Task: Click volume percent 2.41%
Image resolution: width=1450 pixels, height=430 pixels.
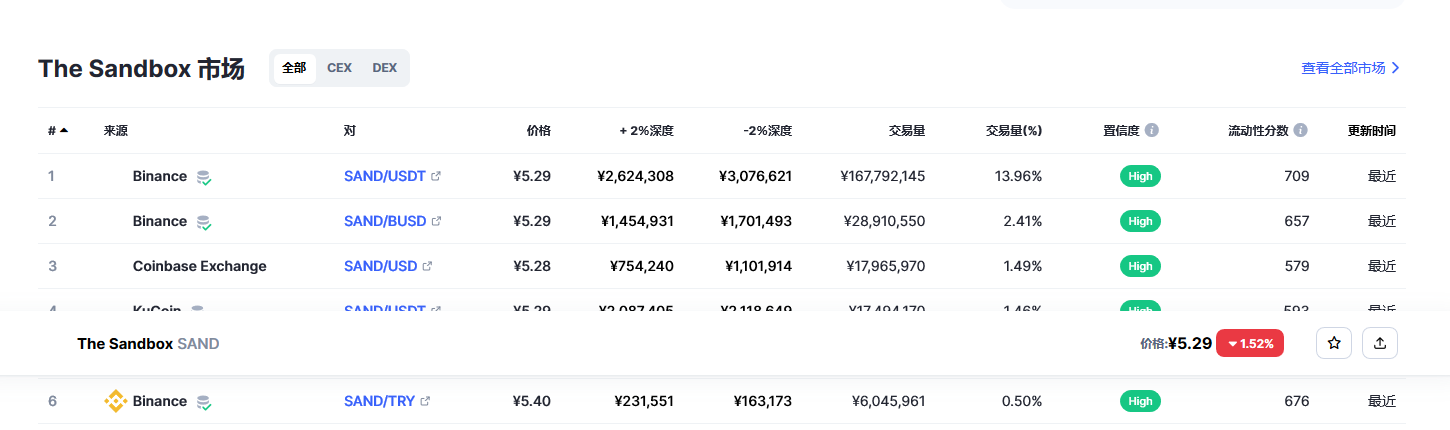Action: 1023,221
